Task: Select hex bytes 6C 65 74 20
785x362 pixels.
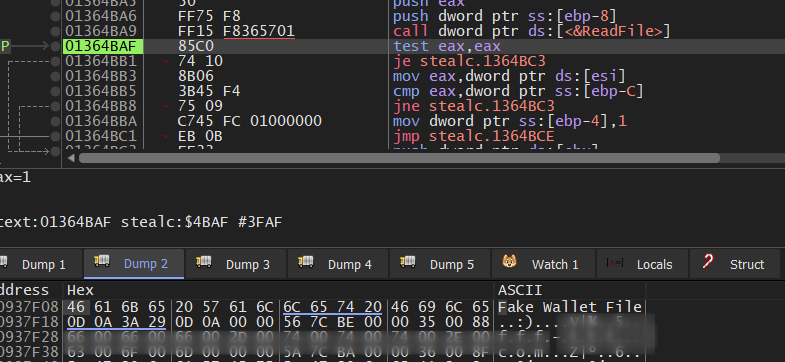Action: [x=332, y=307]
